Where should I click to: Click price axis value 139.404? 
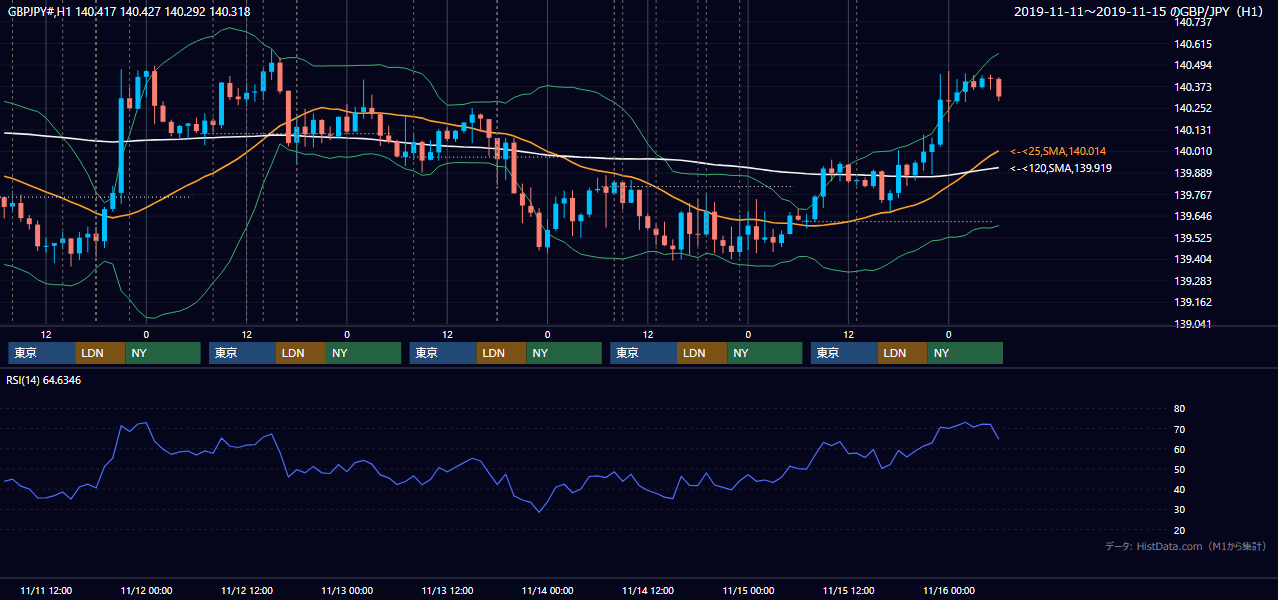tap(1193, 259)
